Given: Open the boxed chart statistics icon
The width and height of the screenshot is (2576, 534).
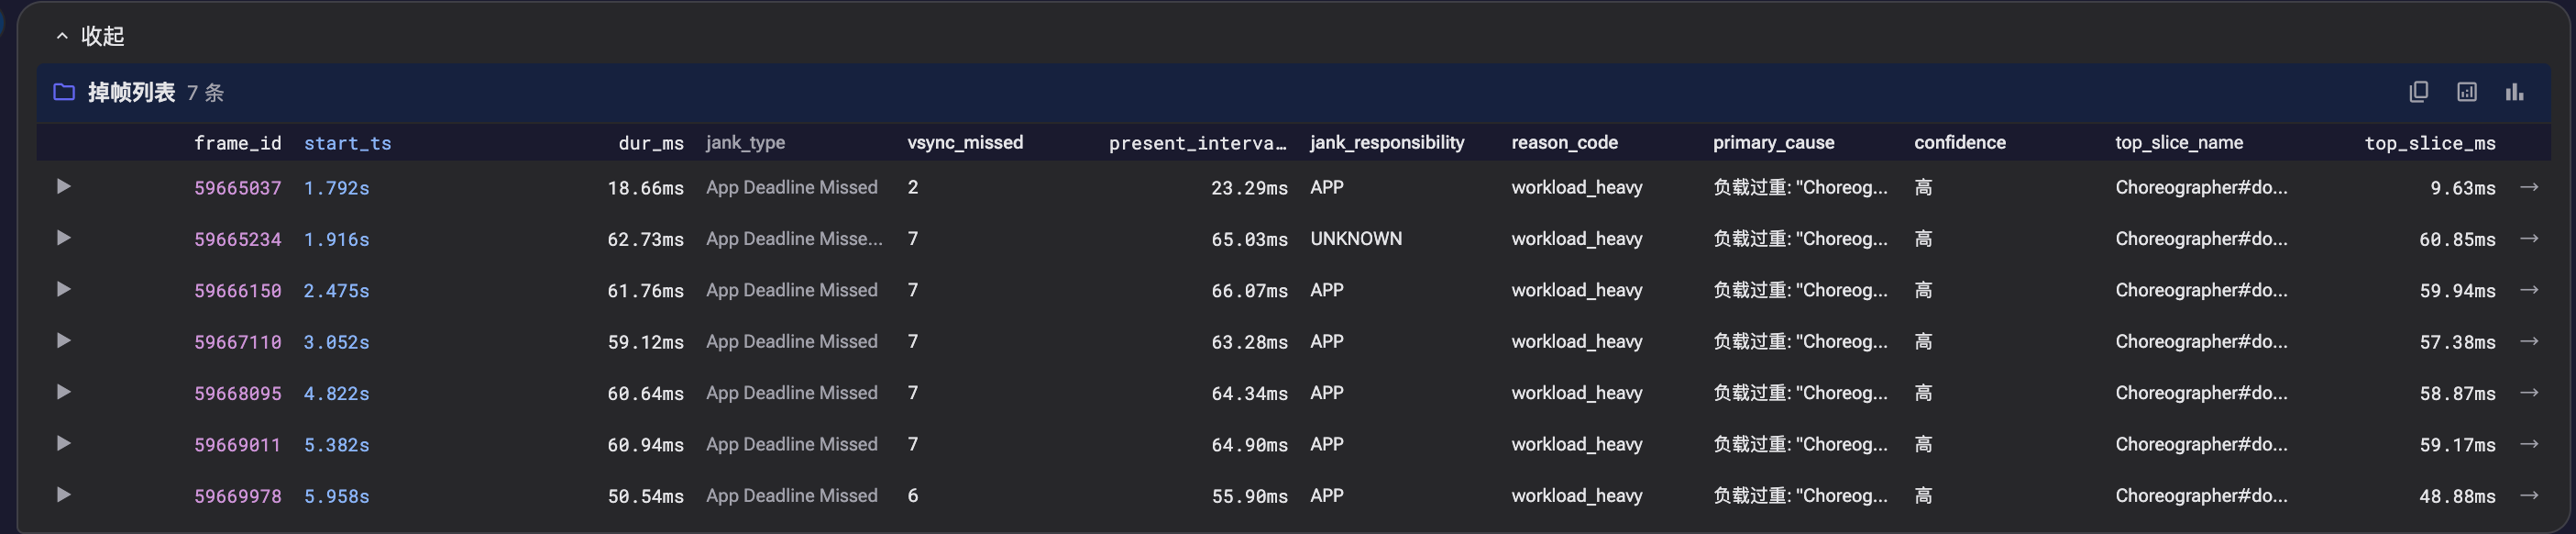Looking at the screenshot, I should tap(2466, 92).
